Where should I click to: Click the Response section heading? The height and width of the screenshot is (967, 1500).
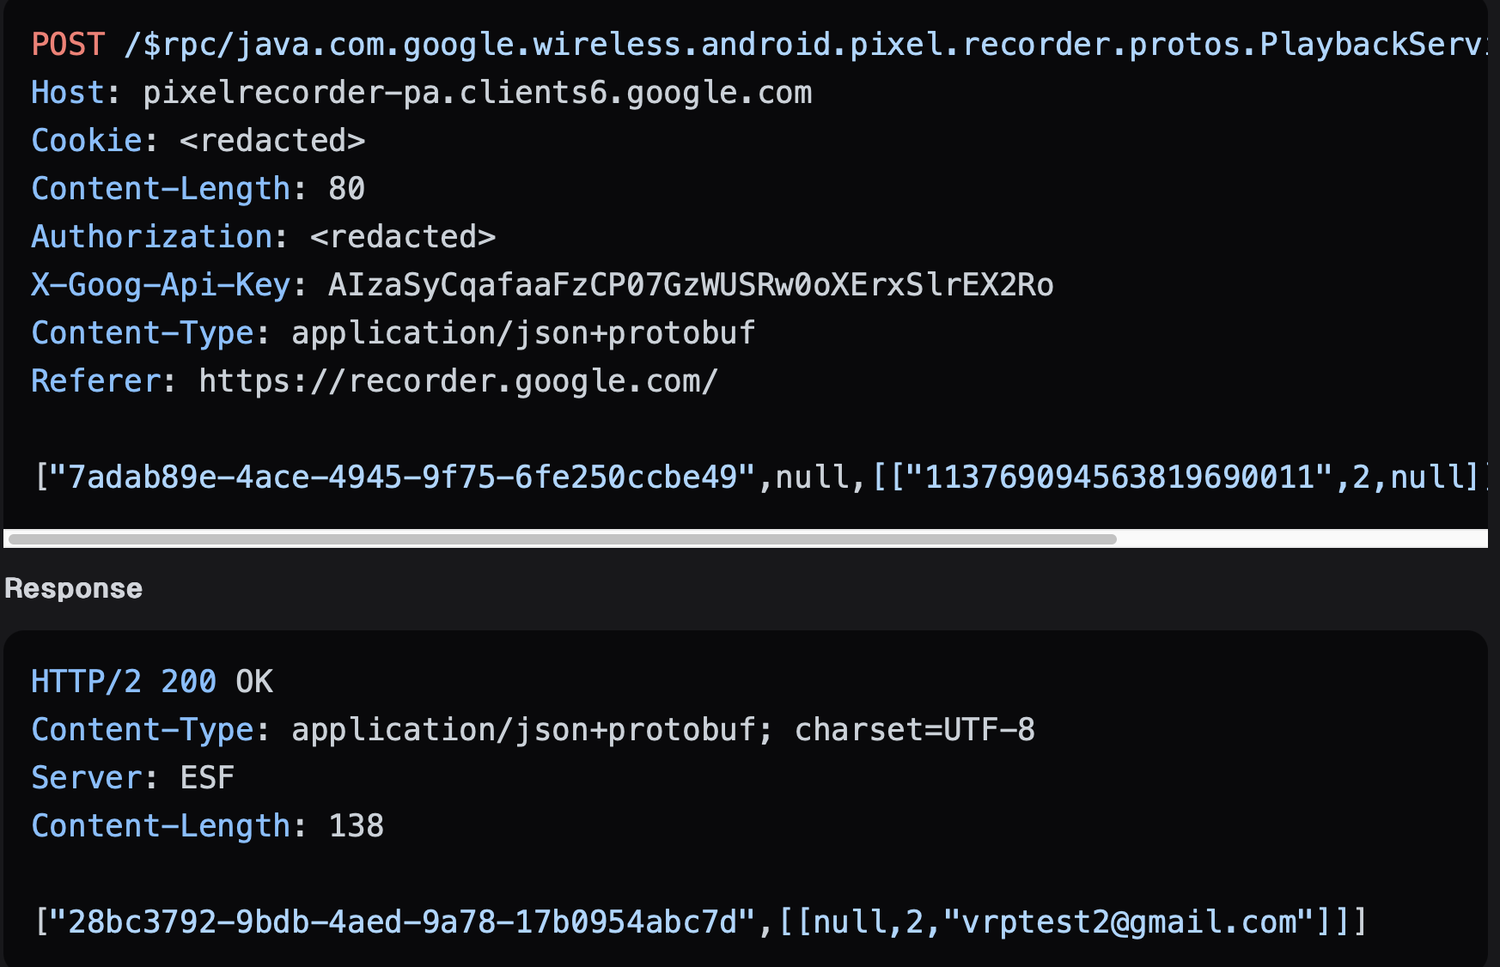(x=74, y=588)
